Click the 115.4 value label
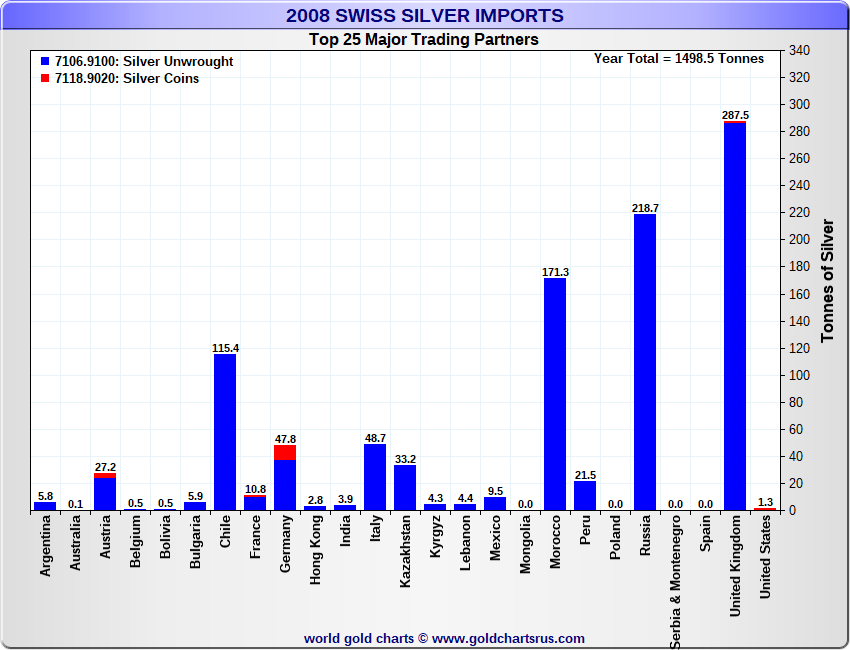Image resolution: width=850 pixels, height=650 pixels. [x=225, y=348]
